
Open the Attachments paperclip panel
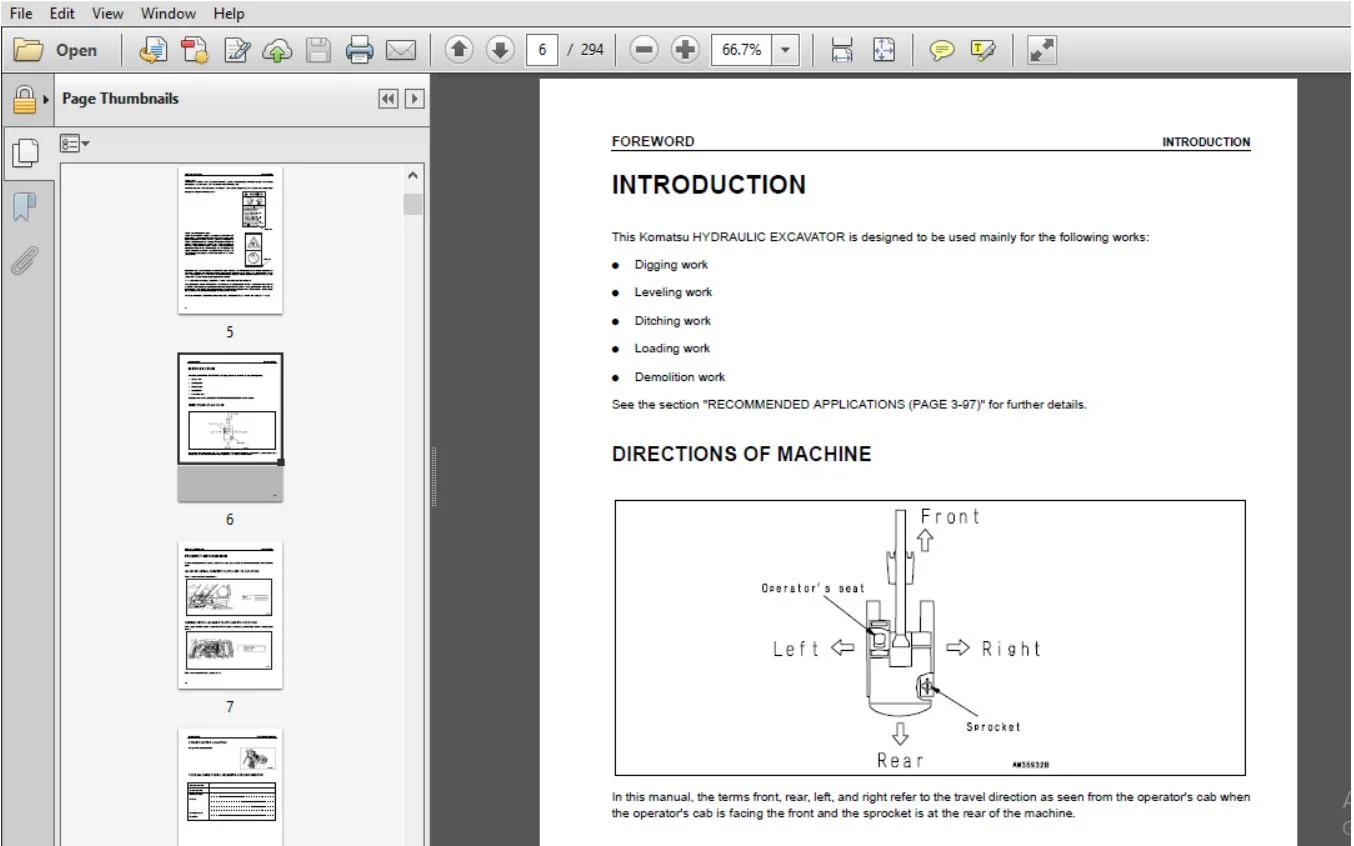point(24,259)
